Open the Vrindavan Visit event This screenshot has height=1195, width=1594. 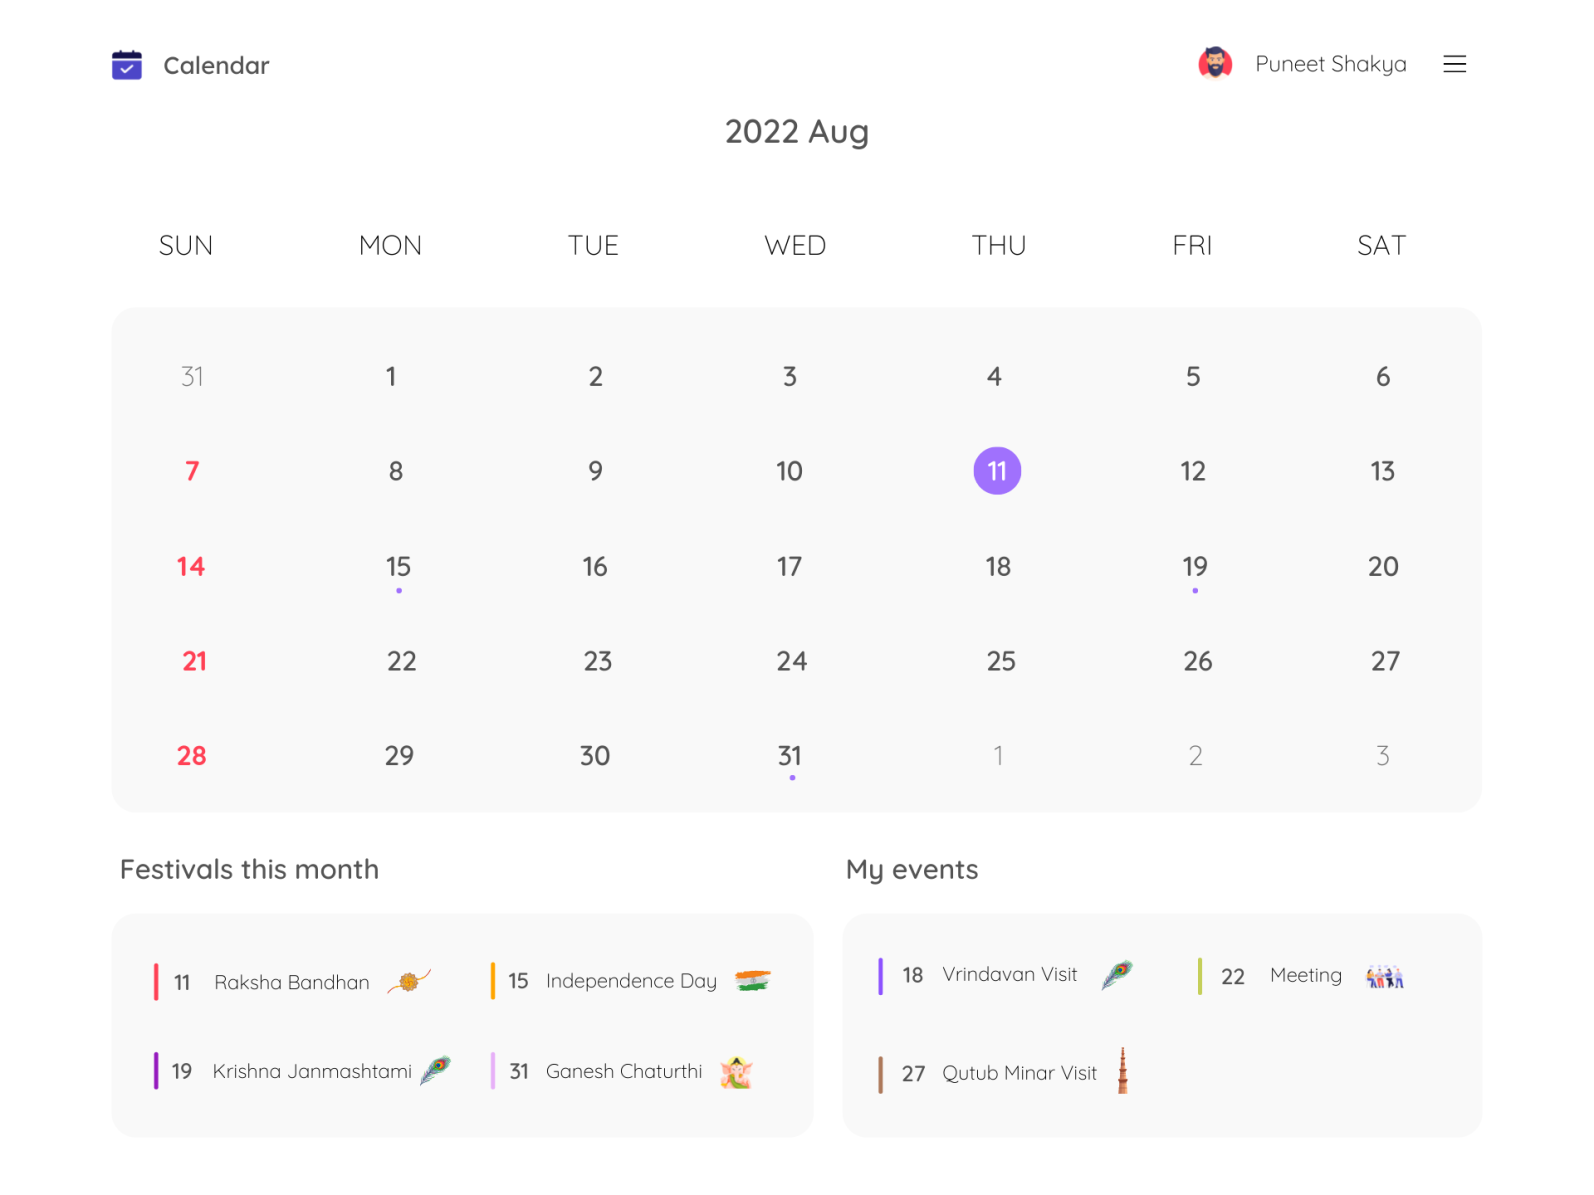pyautogui.click(x=1006, y=975)
